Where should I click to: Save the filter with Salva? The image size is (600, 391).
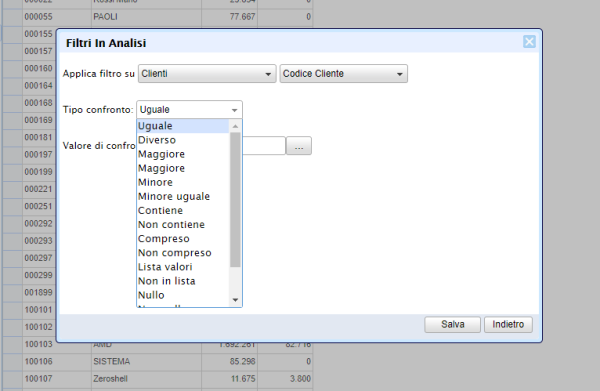click(x=452, y=324)
